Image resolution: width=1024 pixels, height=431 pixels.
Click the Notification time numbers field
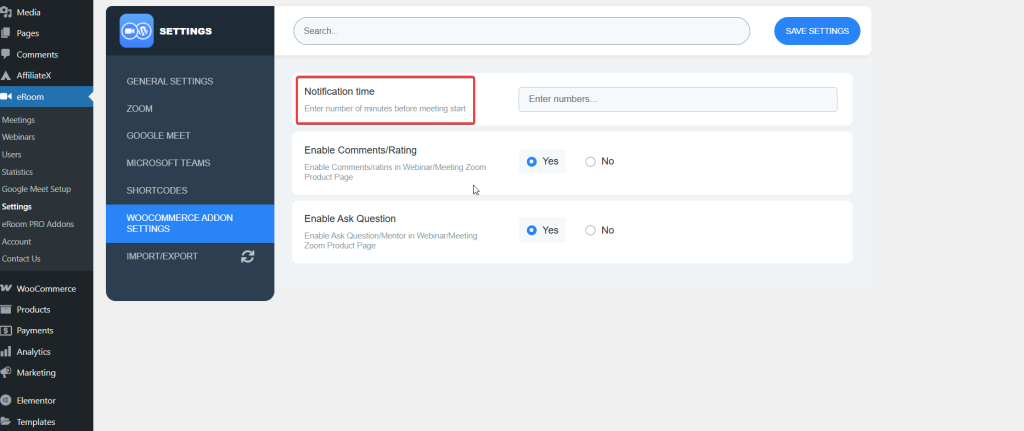[677, 99]
